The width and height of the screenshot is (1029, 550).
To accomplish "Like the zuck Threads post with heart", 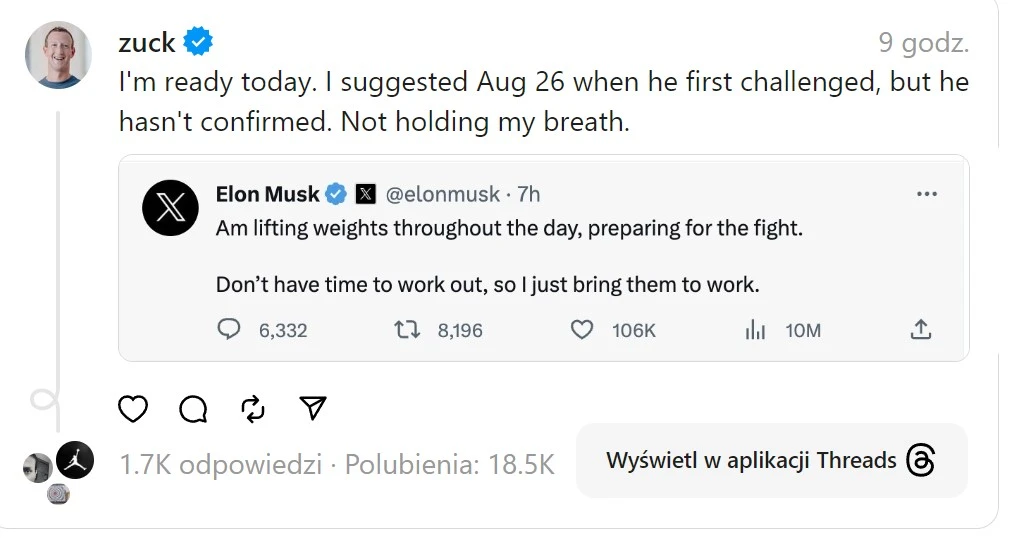I will tap(133, 409).
